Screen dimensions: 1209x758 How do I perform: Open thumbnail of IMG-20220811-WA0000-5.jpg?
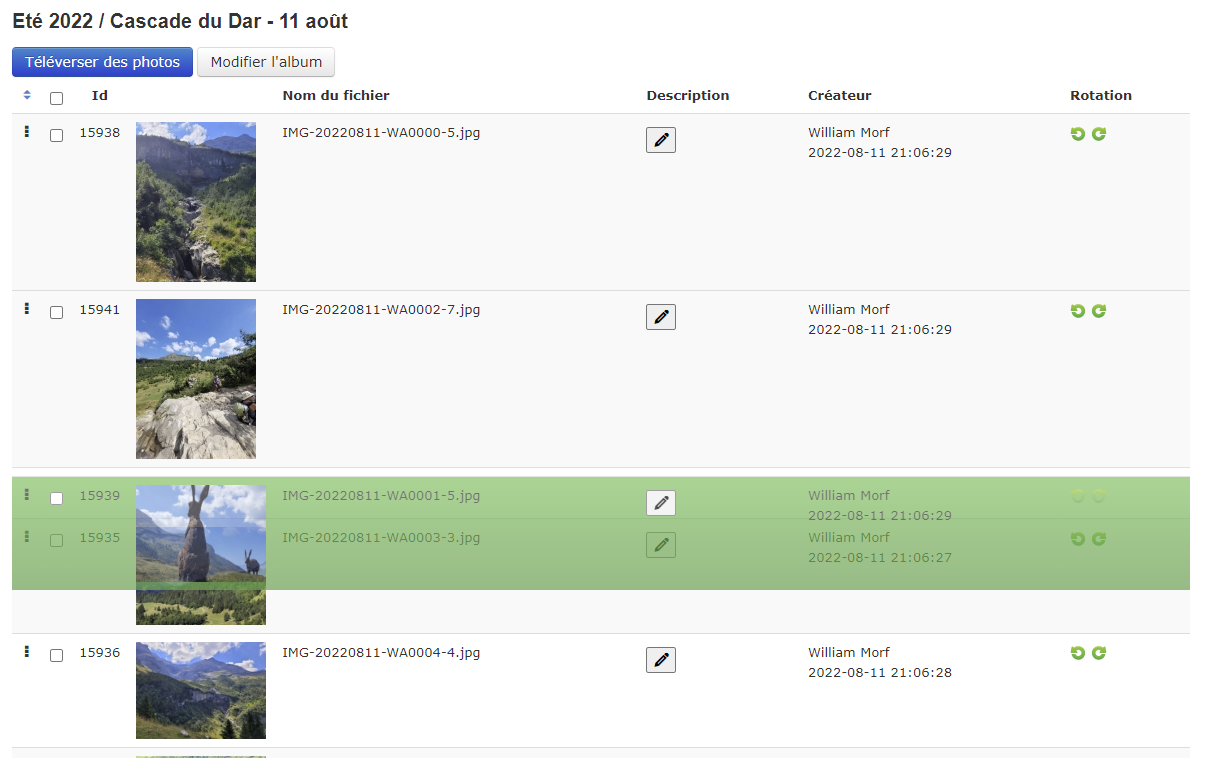196,202
